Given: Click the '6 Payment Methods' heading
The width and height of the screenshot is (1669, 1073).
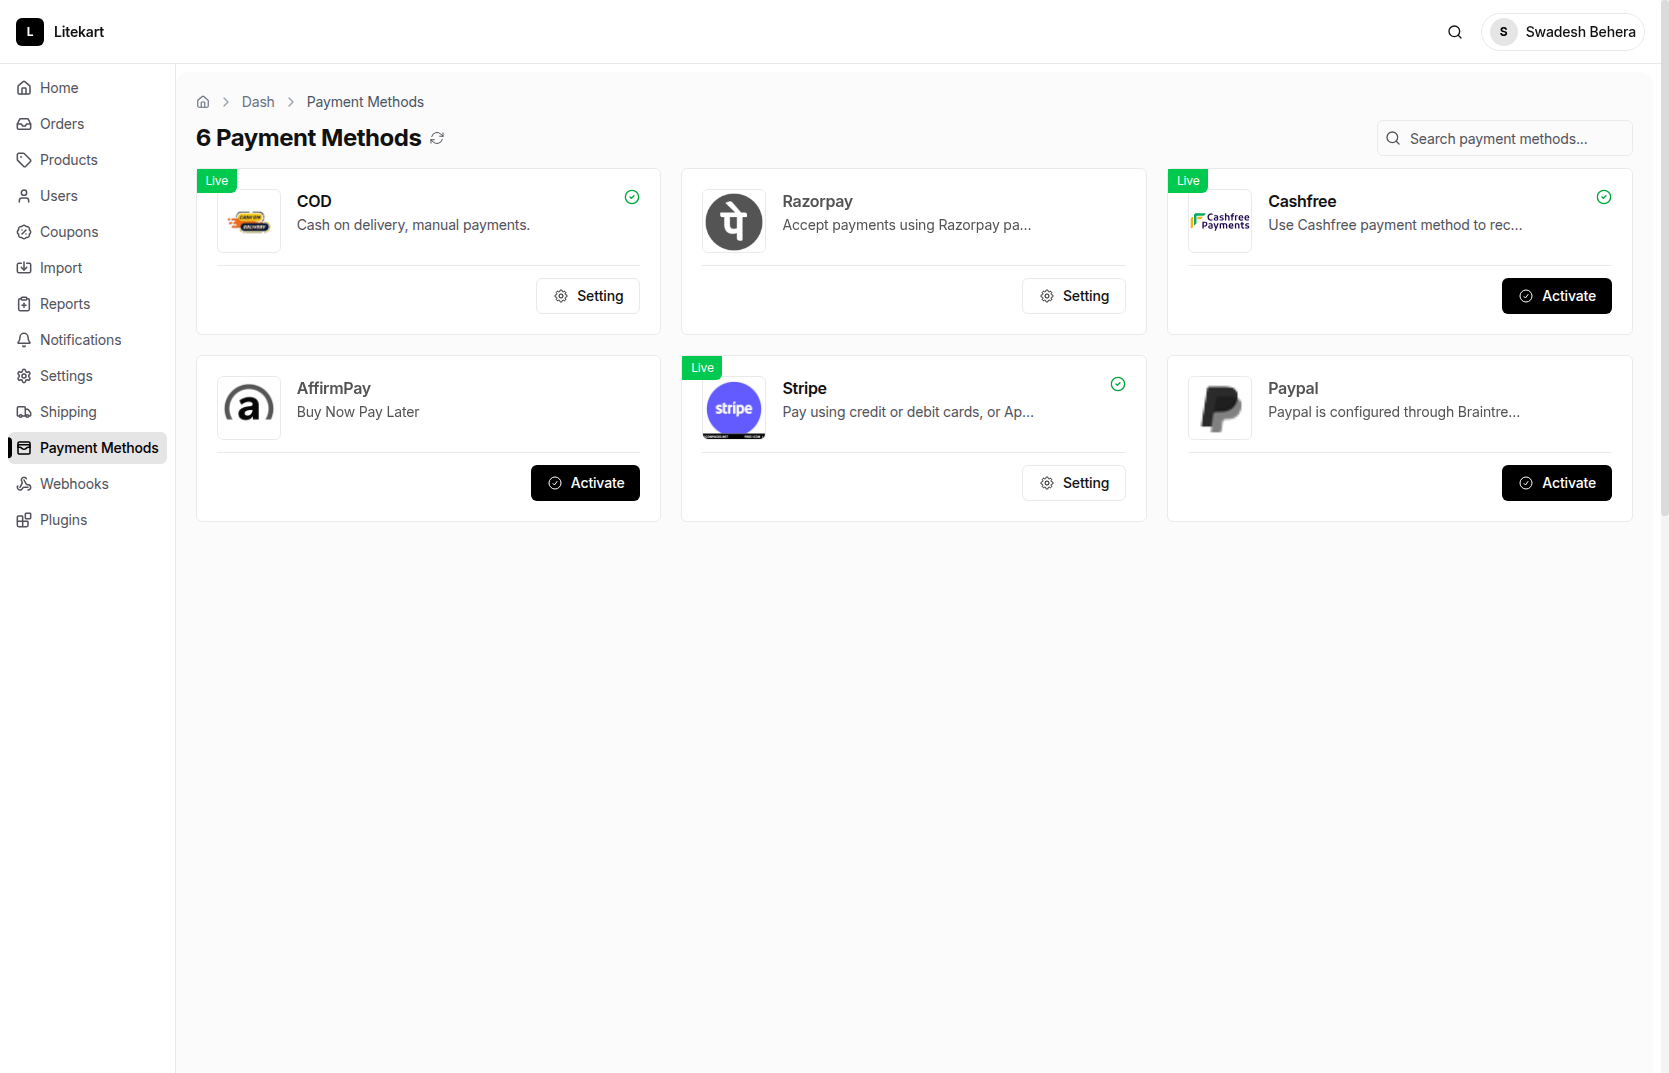Looking at the screenshot, I should pyautogui.click(x=309, y=138).
